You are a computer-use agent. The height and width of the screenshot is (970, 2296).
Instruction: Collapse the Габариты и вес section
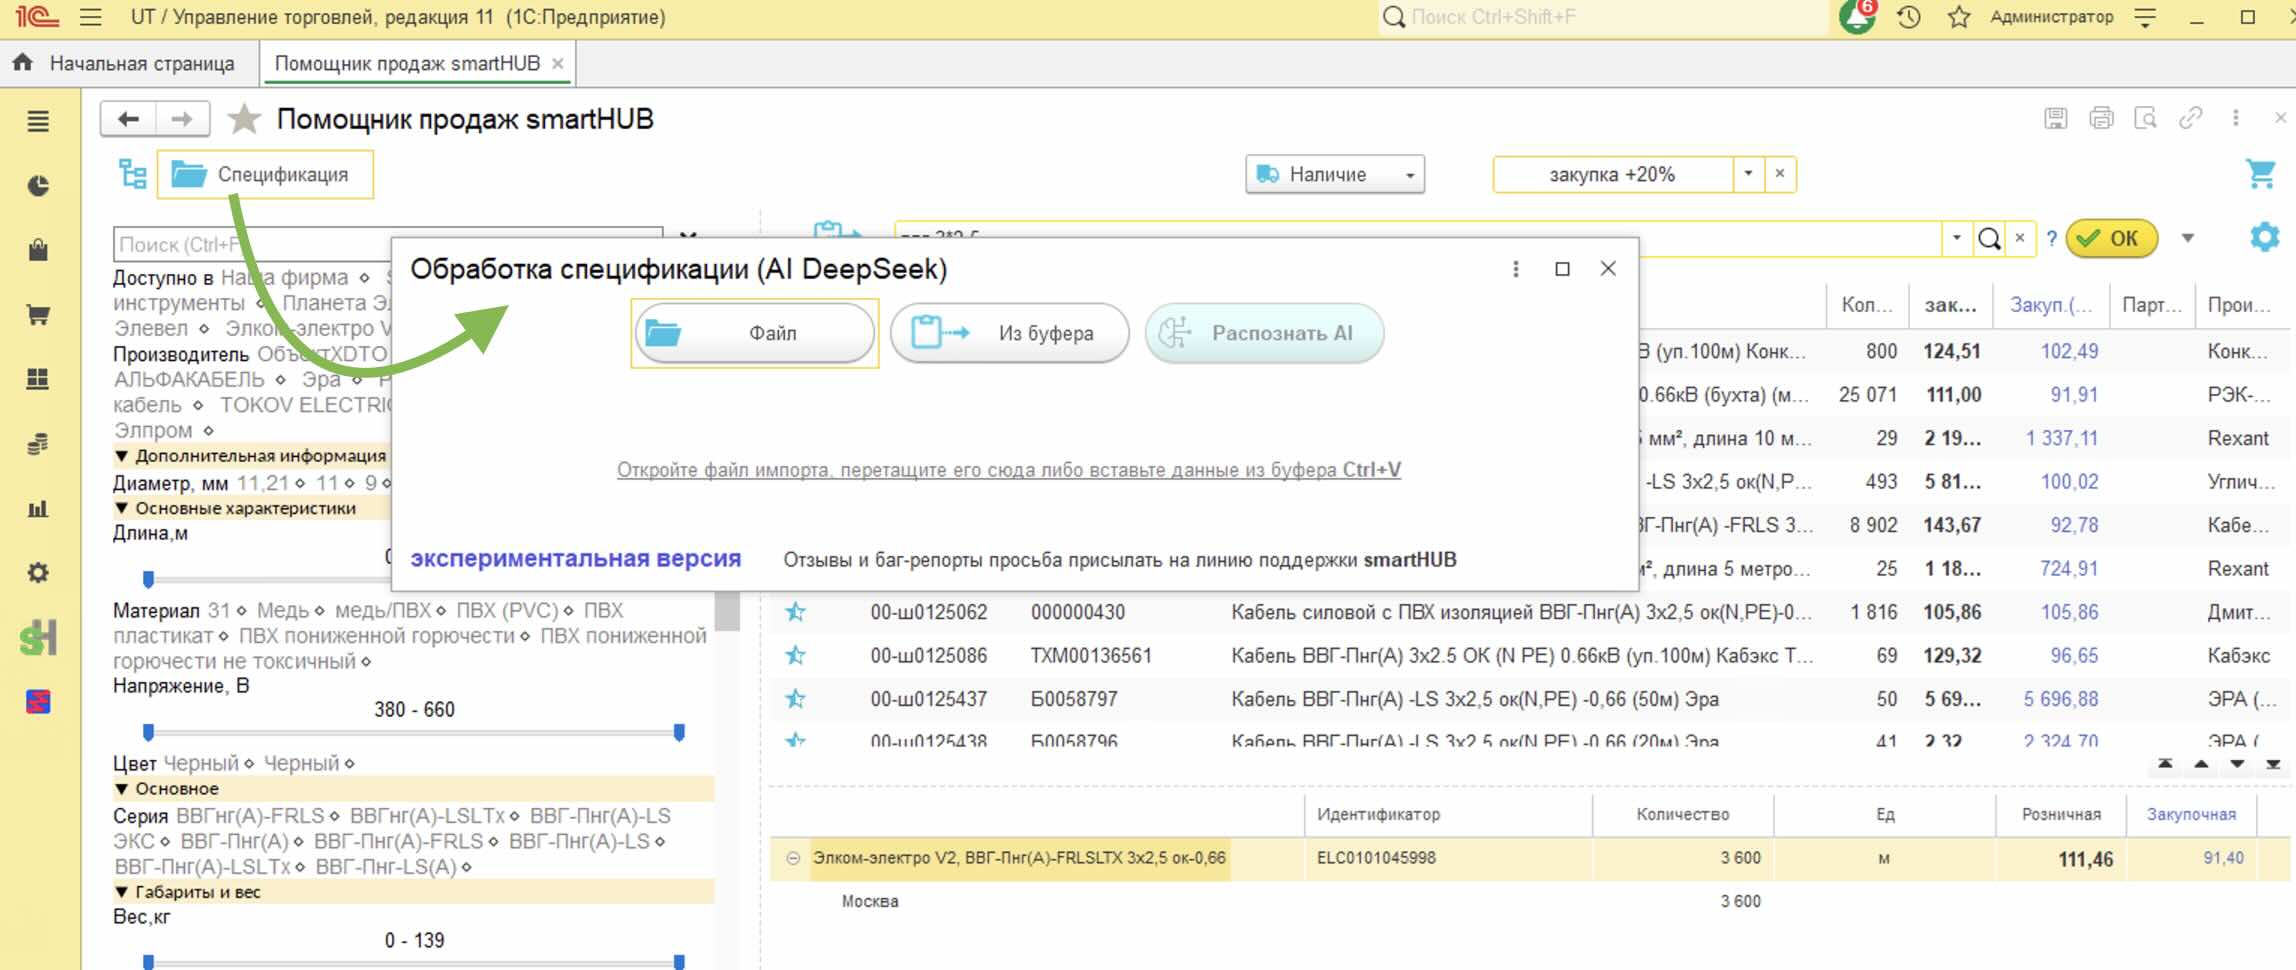click(x=121, y=892)
